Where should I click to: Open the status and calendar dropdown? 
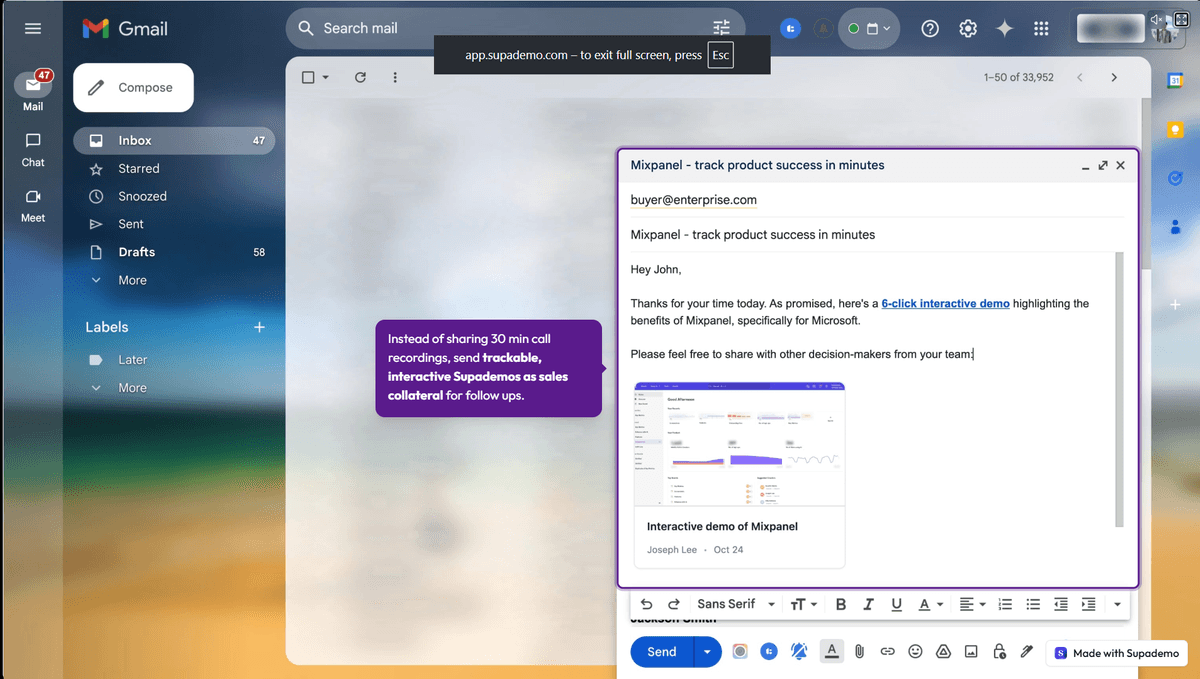869,29
